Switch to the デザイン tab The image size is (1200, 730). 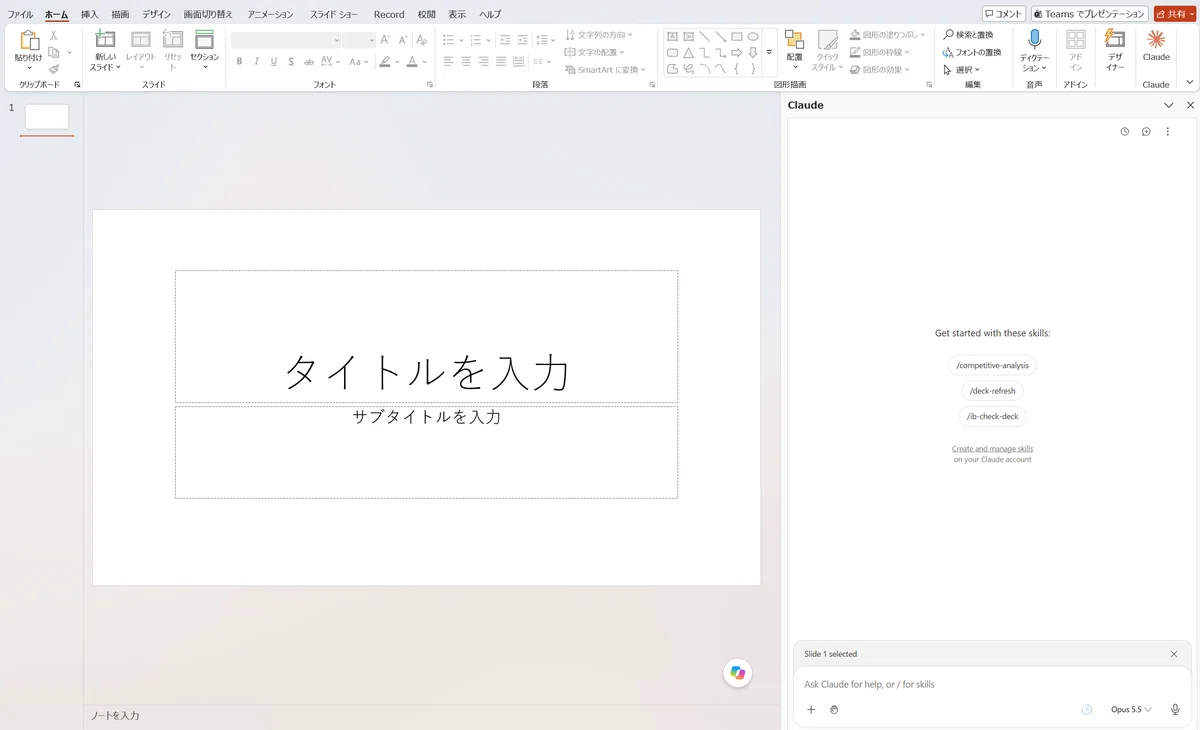[x=156, y=15]
